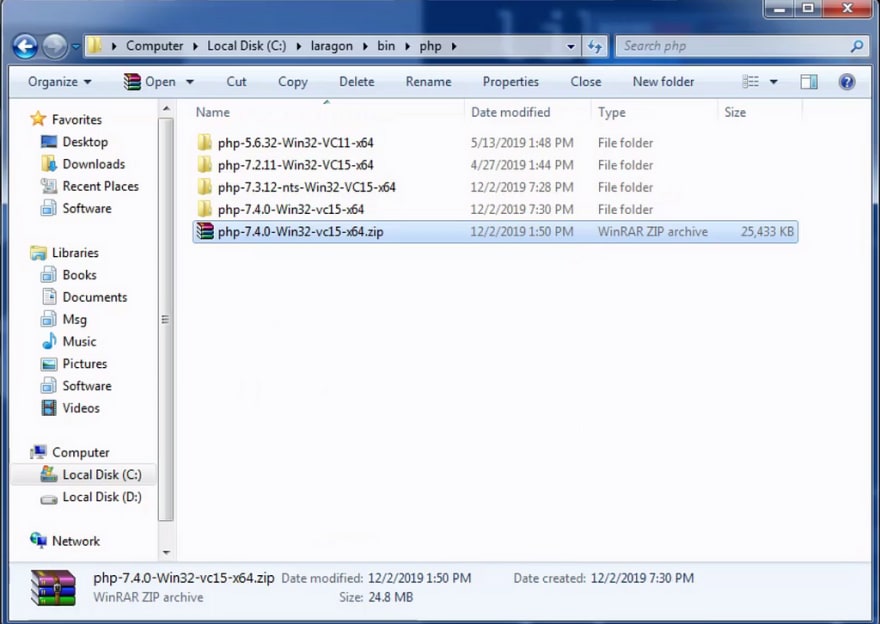Open Recent Places in Favorites
880x624 pixels.
pyautogui.click(x=100, y=186)
